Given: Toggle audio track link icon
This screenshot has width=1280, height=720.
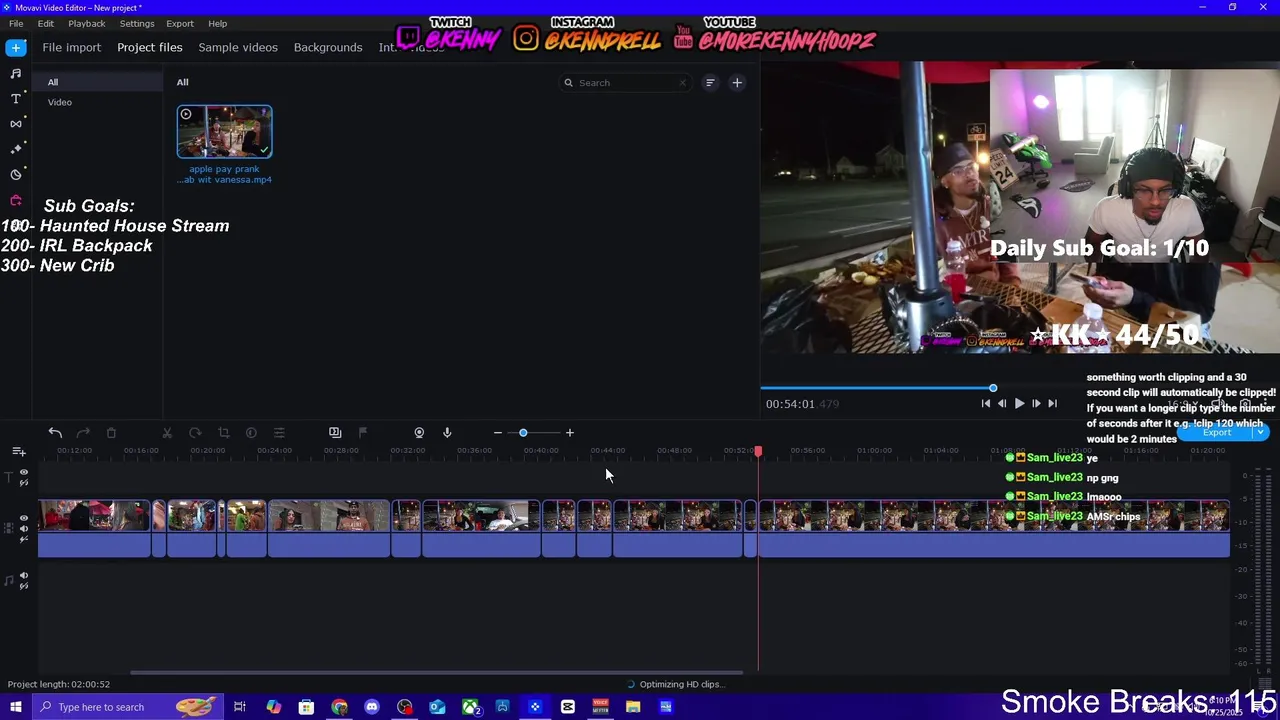Looking at the screenshot, I should tap(24, 586).
